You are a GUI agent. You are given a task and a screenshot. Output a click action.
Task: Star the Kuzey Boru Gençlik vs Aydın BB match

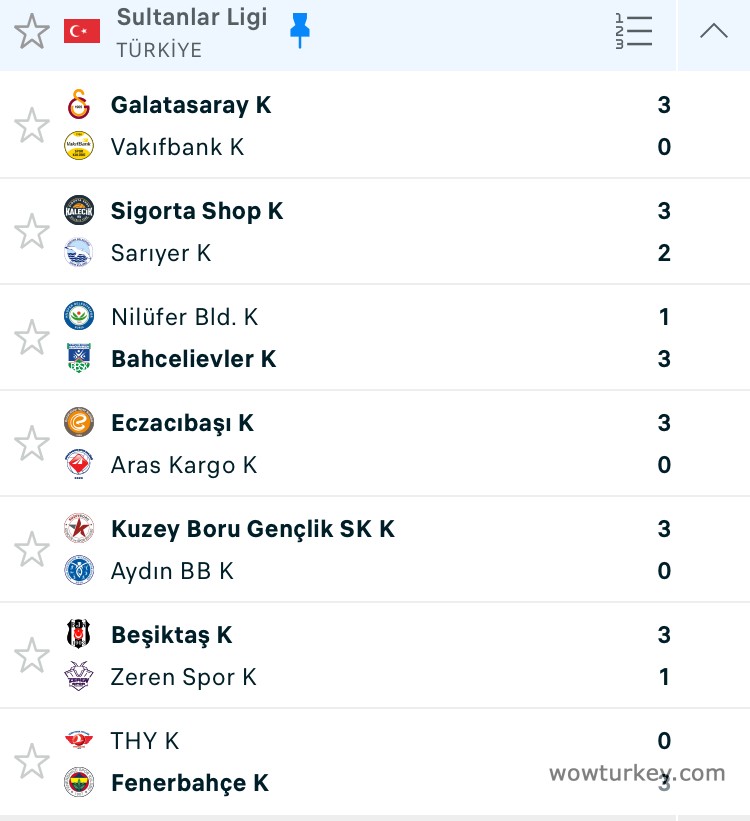click(32, 550)
